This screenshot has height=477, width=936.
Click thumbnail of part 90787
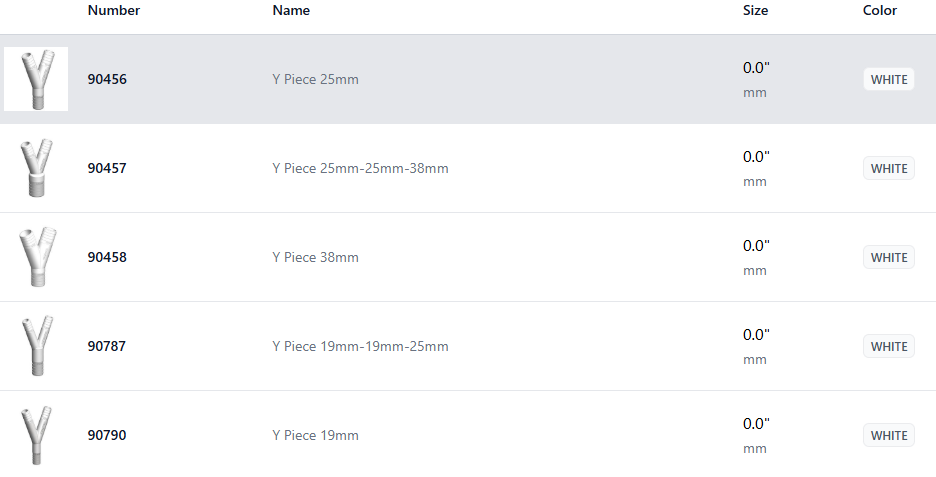36,346
